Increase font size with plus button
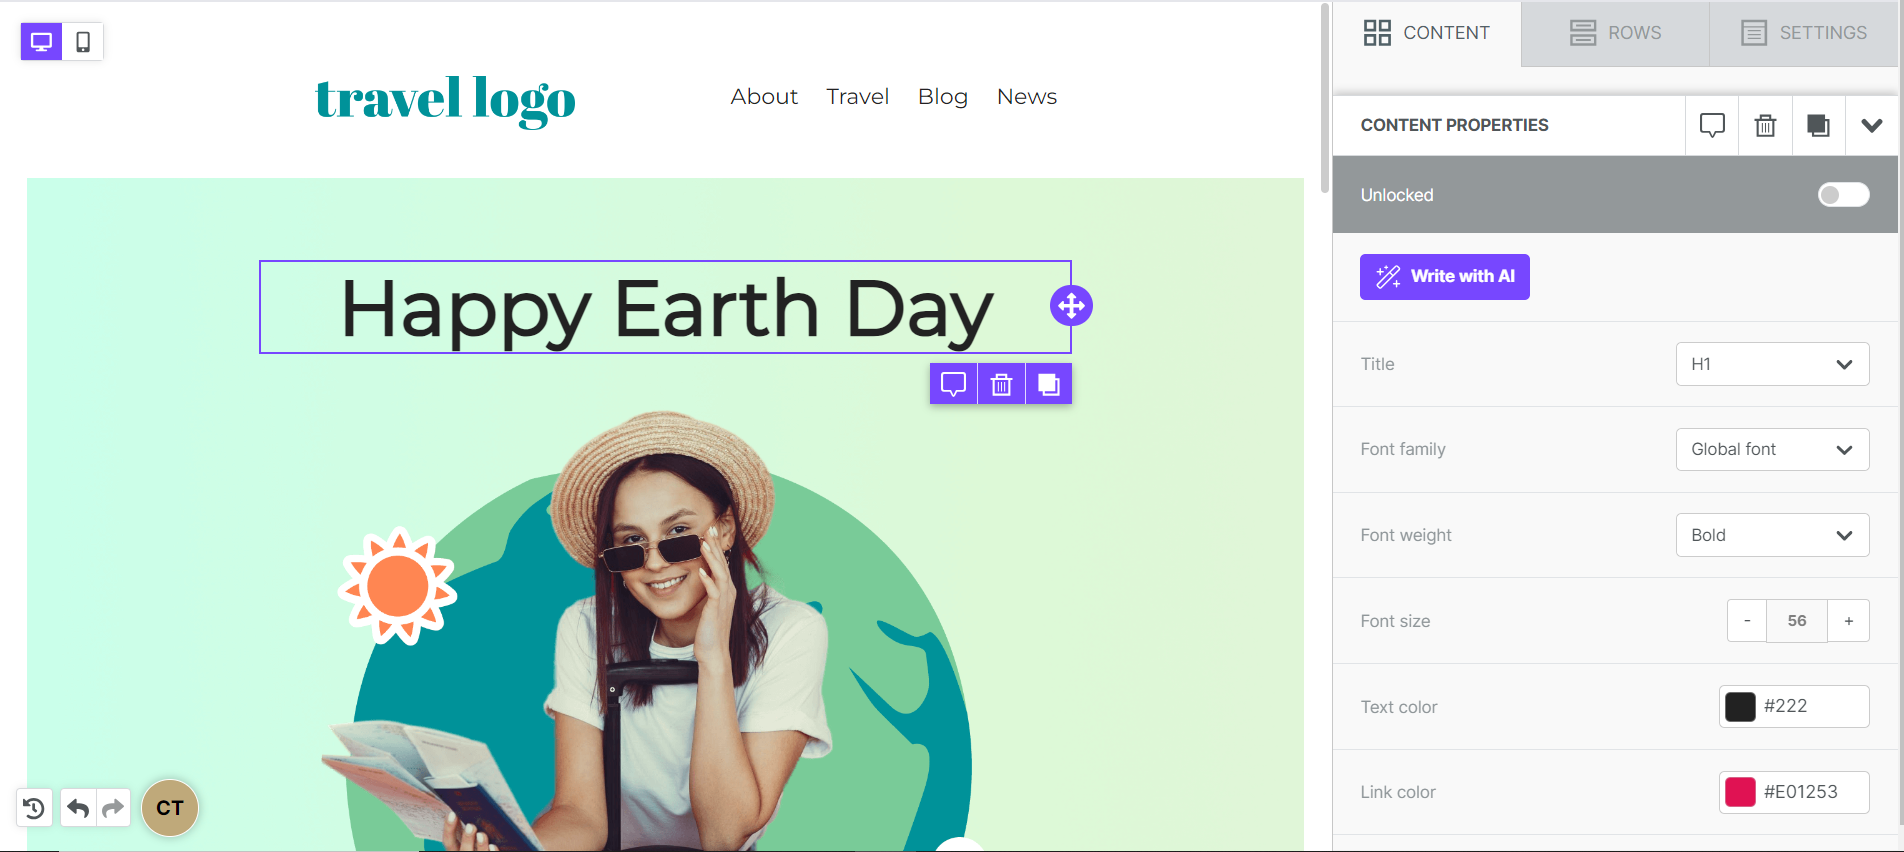This screenshot has height=852, width=1904. pos(1849,621)
